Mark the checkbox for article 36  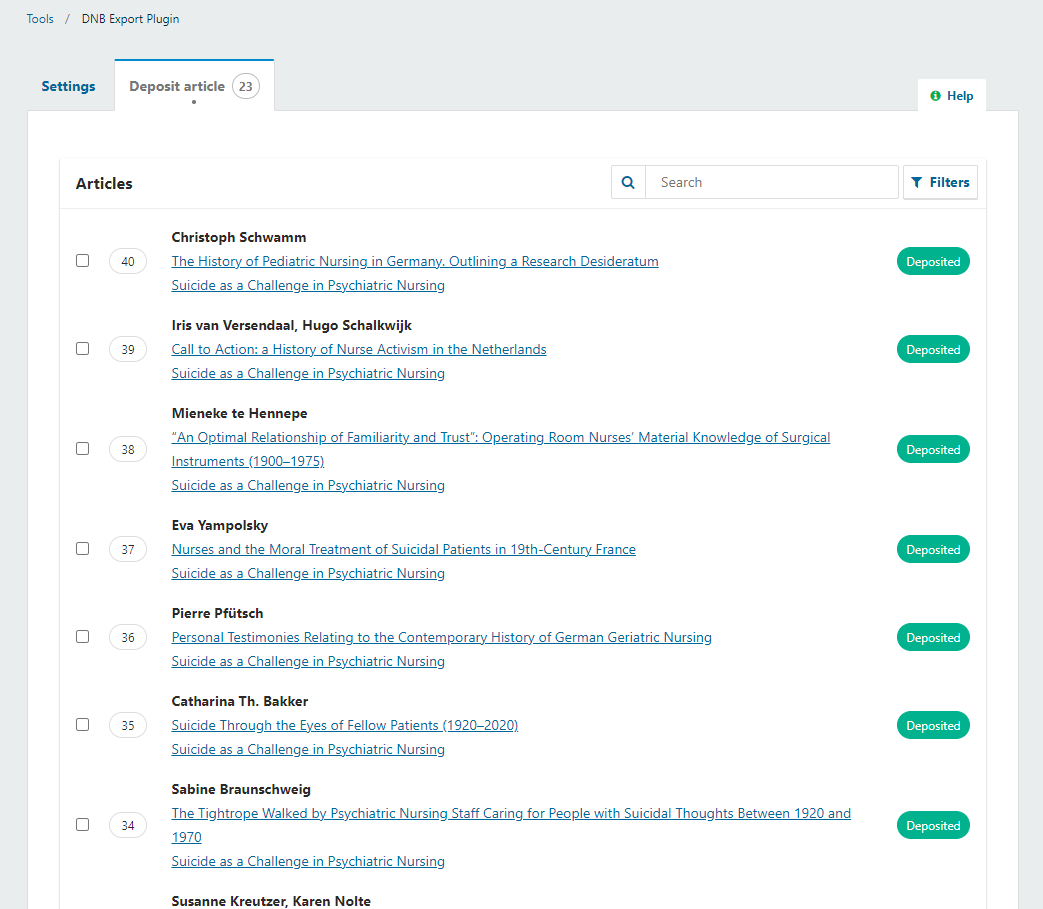pyautogui.click(x=83, y=637)
